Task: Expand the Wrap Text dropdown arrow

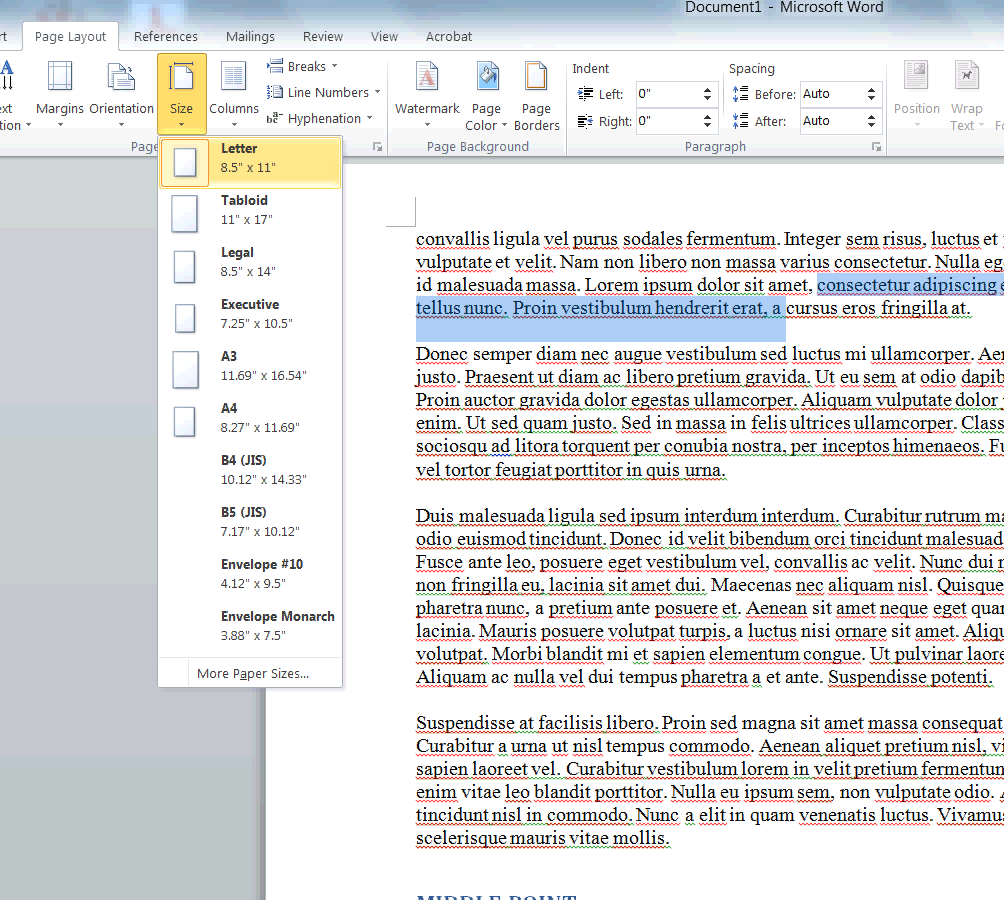Action: tap(981, 125)
